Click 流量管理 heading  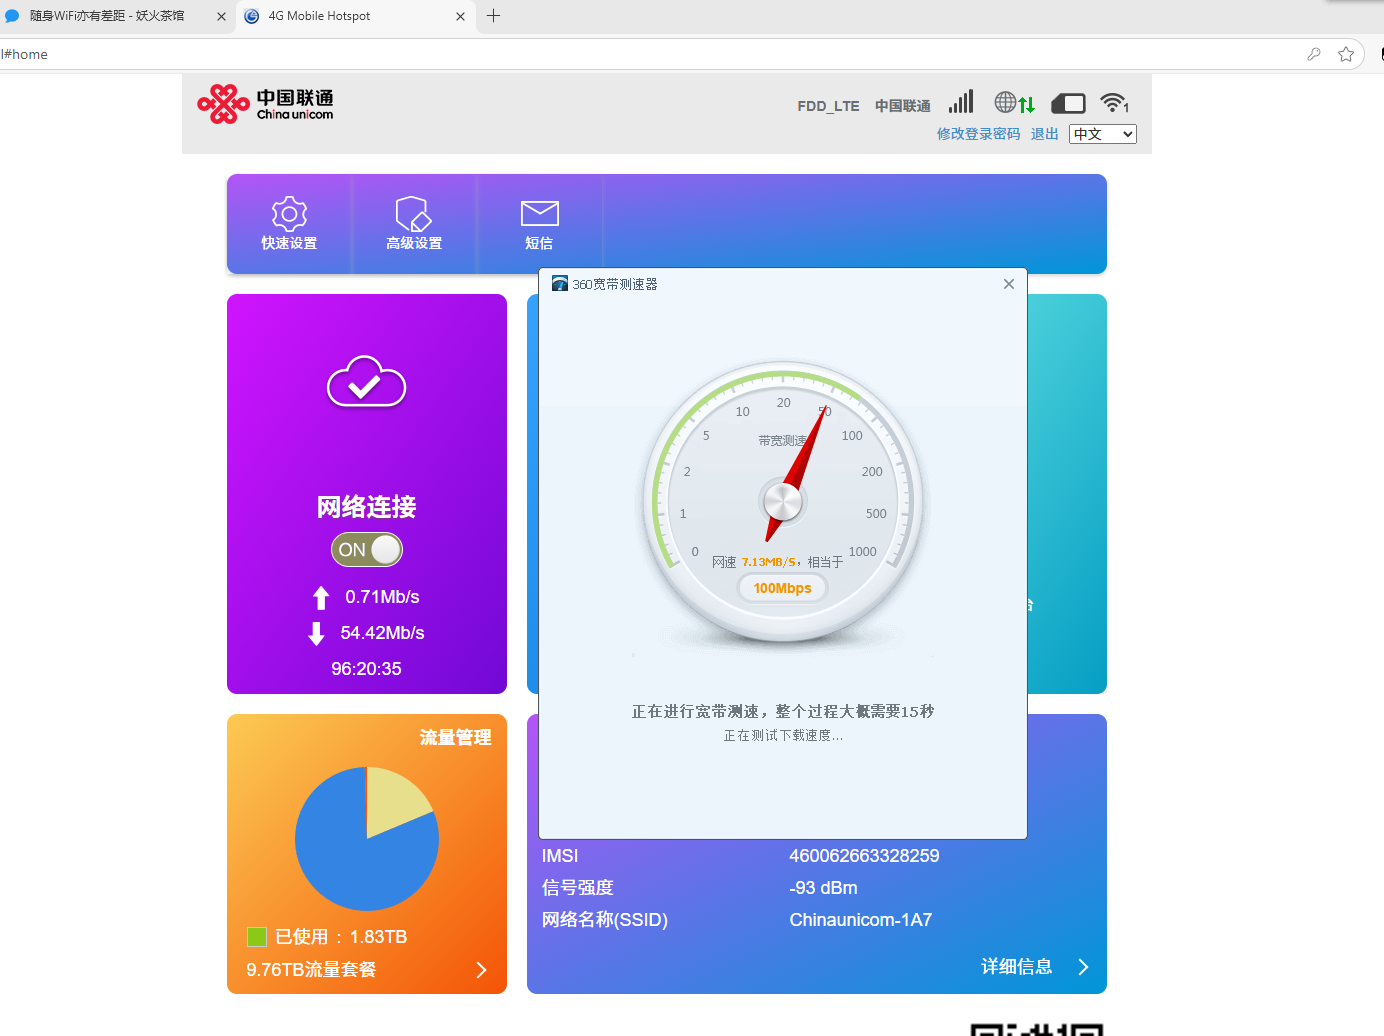[x=455, y=737]
